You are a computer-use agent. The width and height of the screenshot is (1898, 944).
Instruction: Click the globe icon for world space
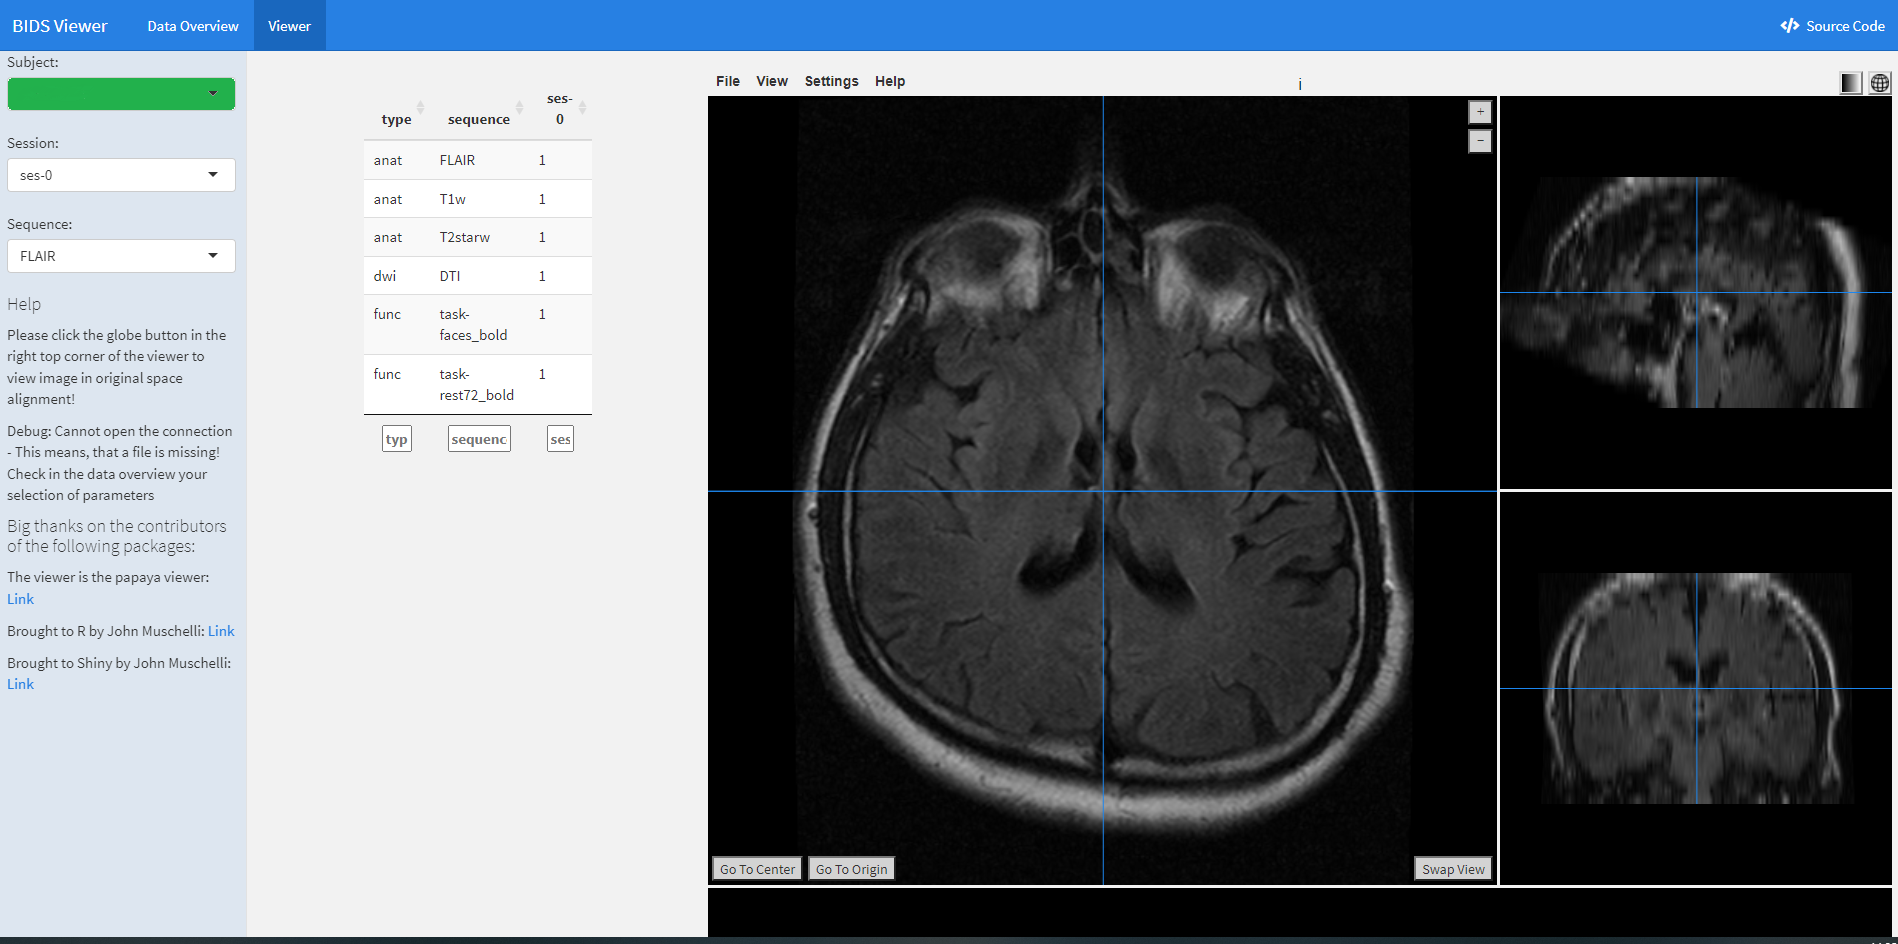click(1879, 83)
